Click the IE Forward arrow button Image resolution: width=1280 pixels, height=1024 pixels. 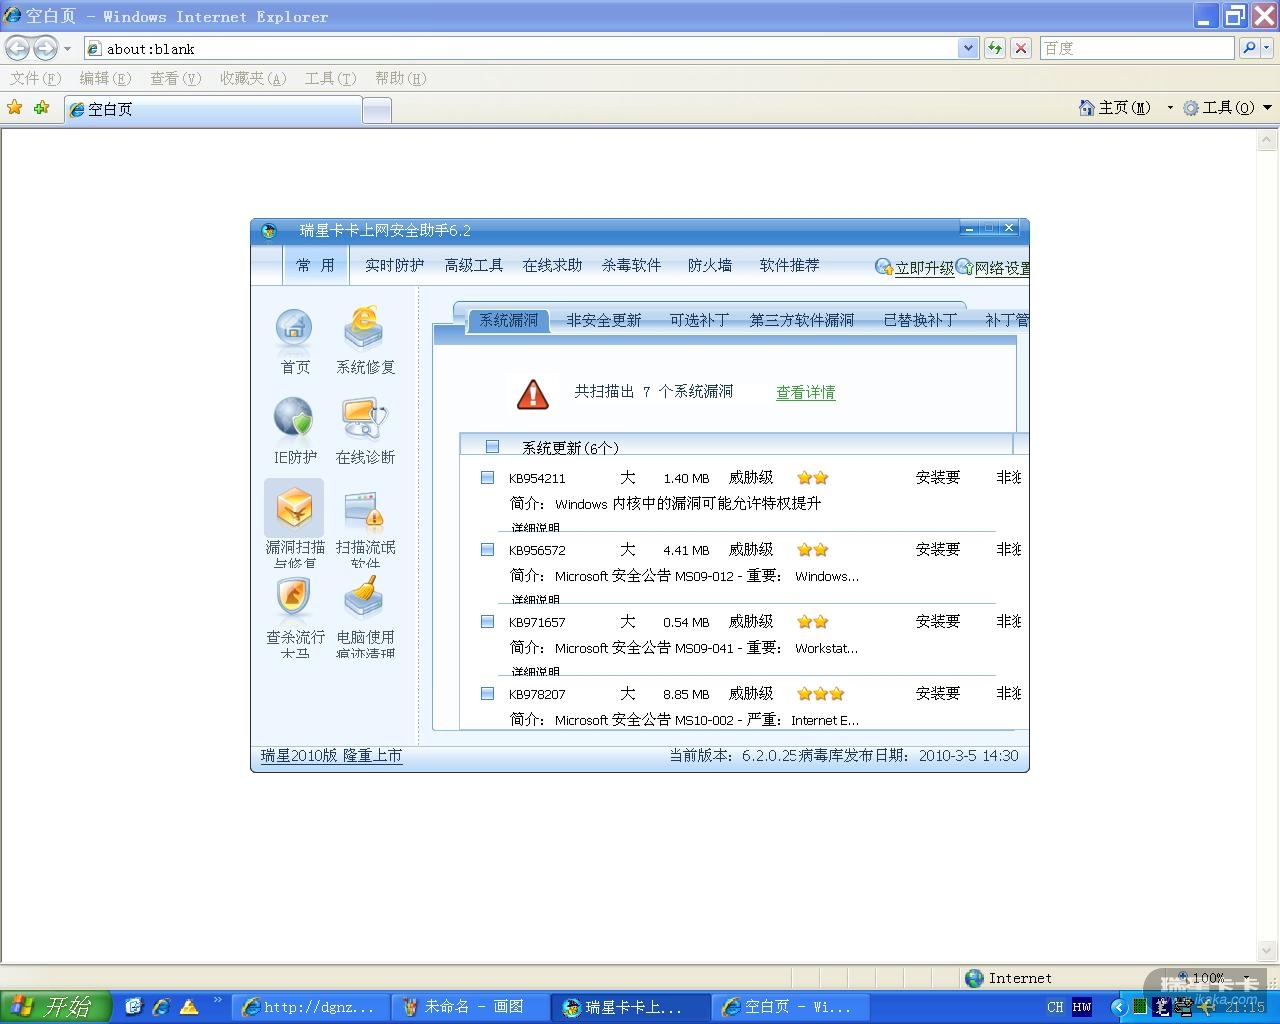click(x=45, y=48)
